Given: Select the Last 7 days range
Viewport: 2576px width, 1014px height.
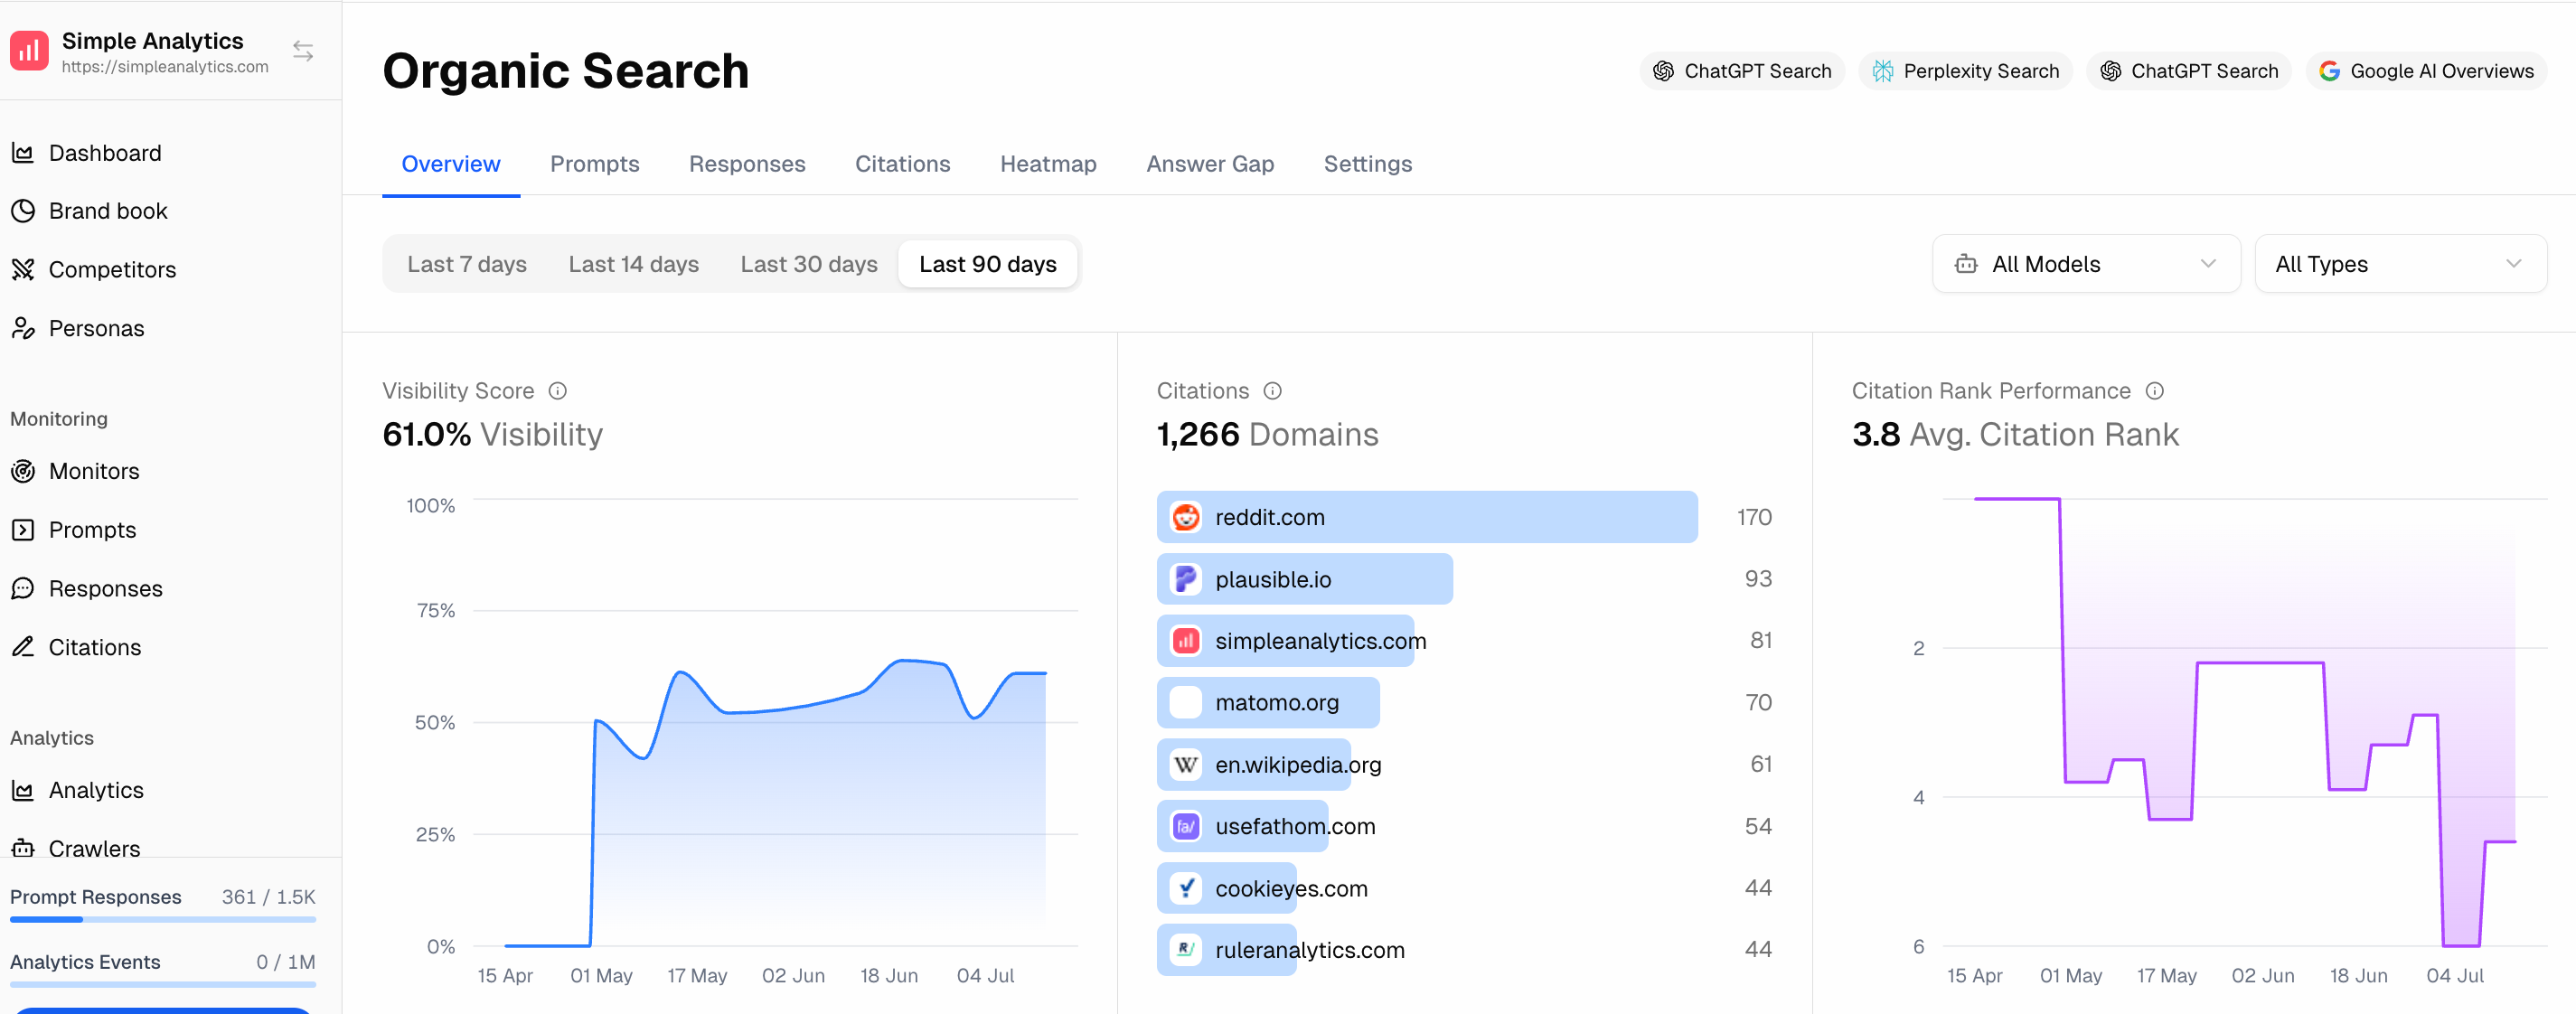Looking at the screenshot, I should coord(466,264).
